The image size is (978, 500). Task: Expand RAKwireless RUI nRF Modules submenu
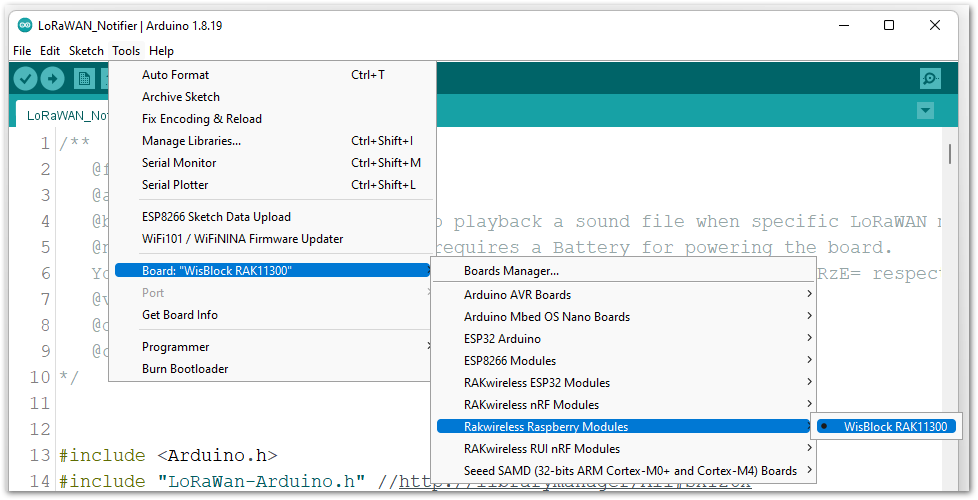624,449
